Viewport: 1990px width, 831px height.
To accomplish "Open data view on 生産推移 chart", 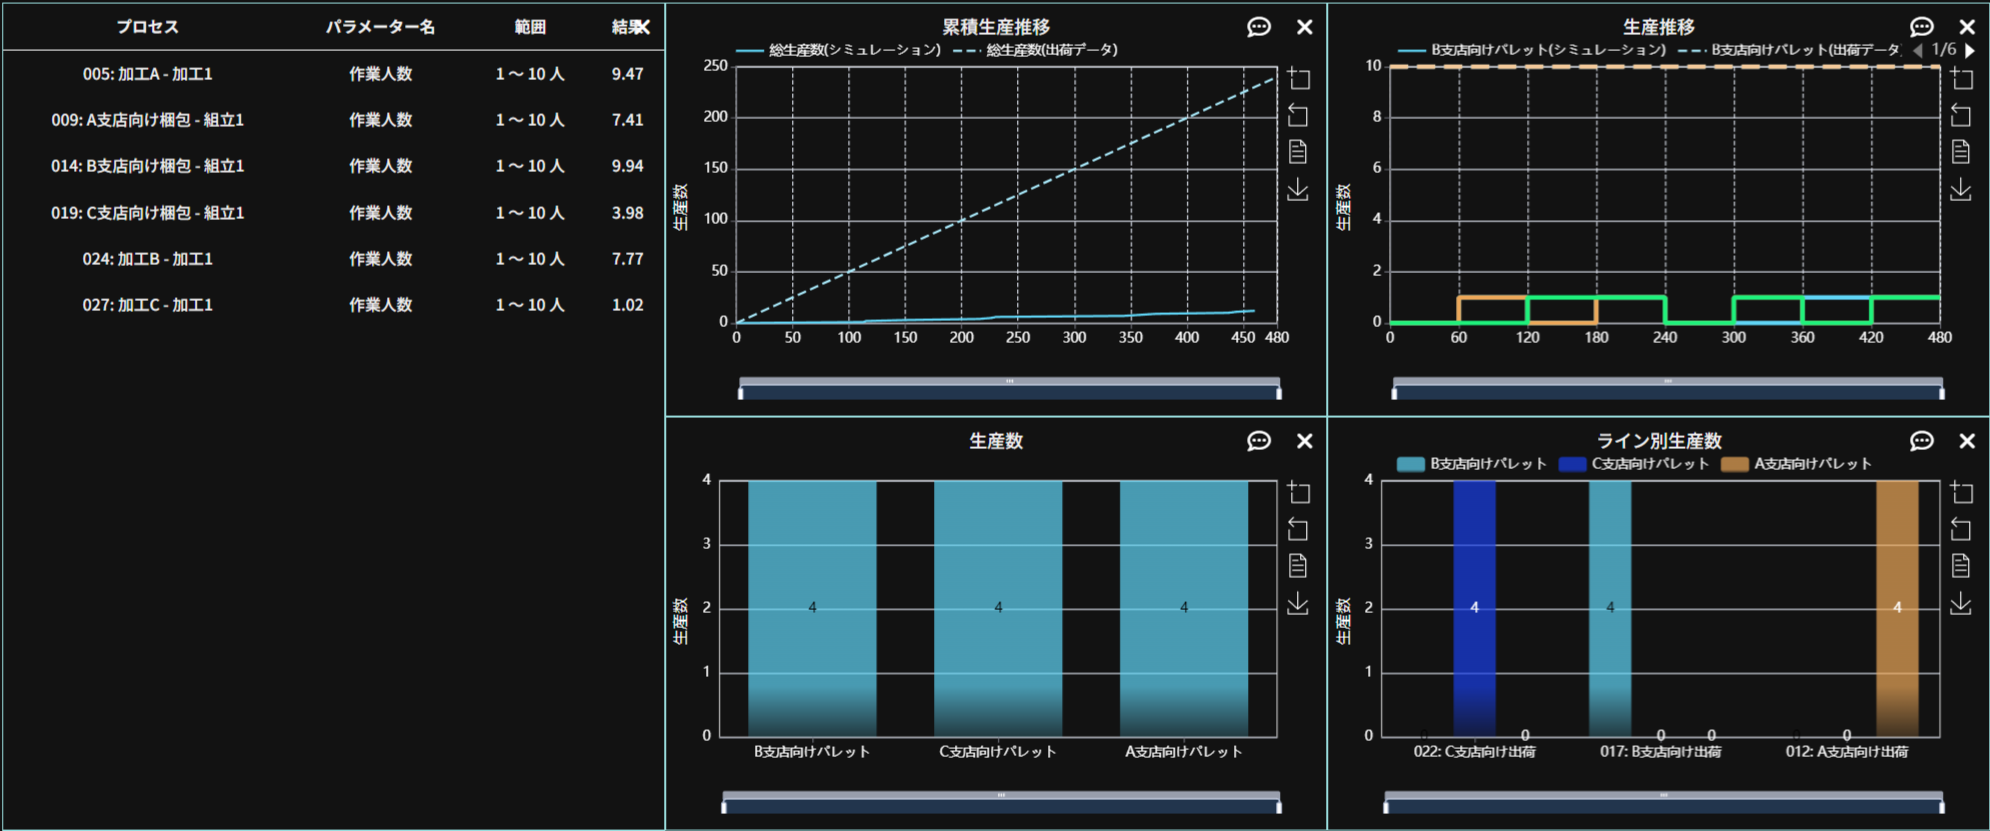I will pos(1960,152).
